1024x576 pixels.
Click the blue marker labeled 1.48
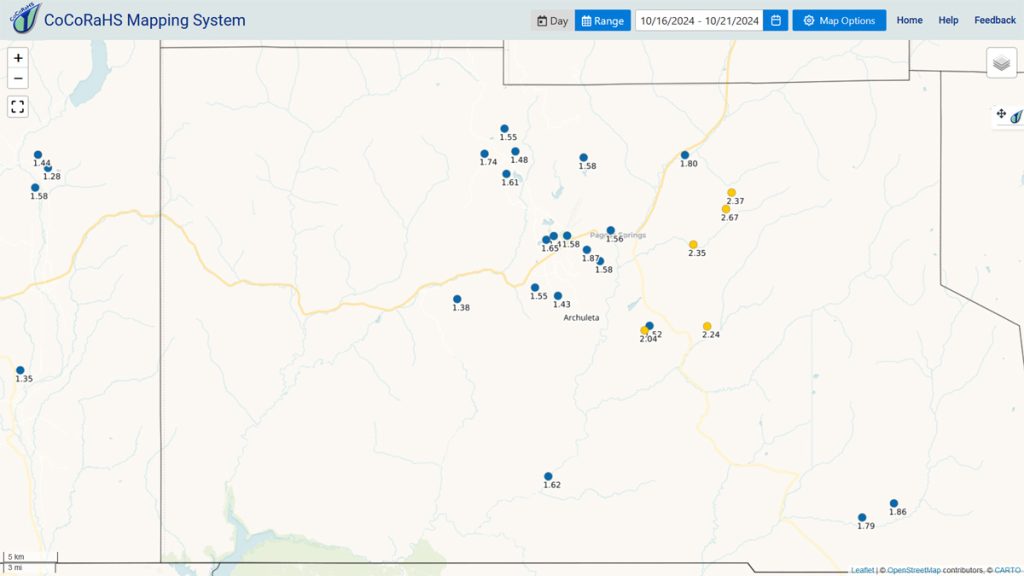pos(515,152)
